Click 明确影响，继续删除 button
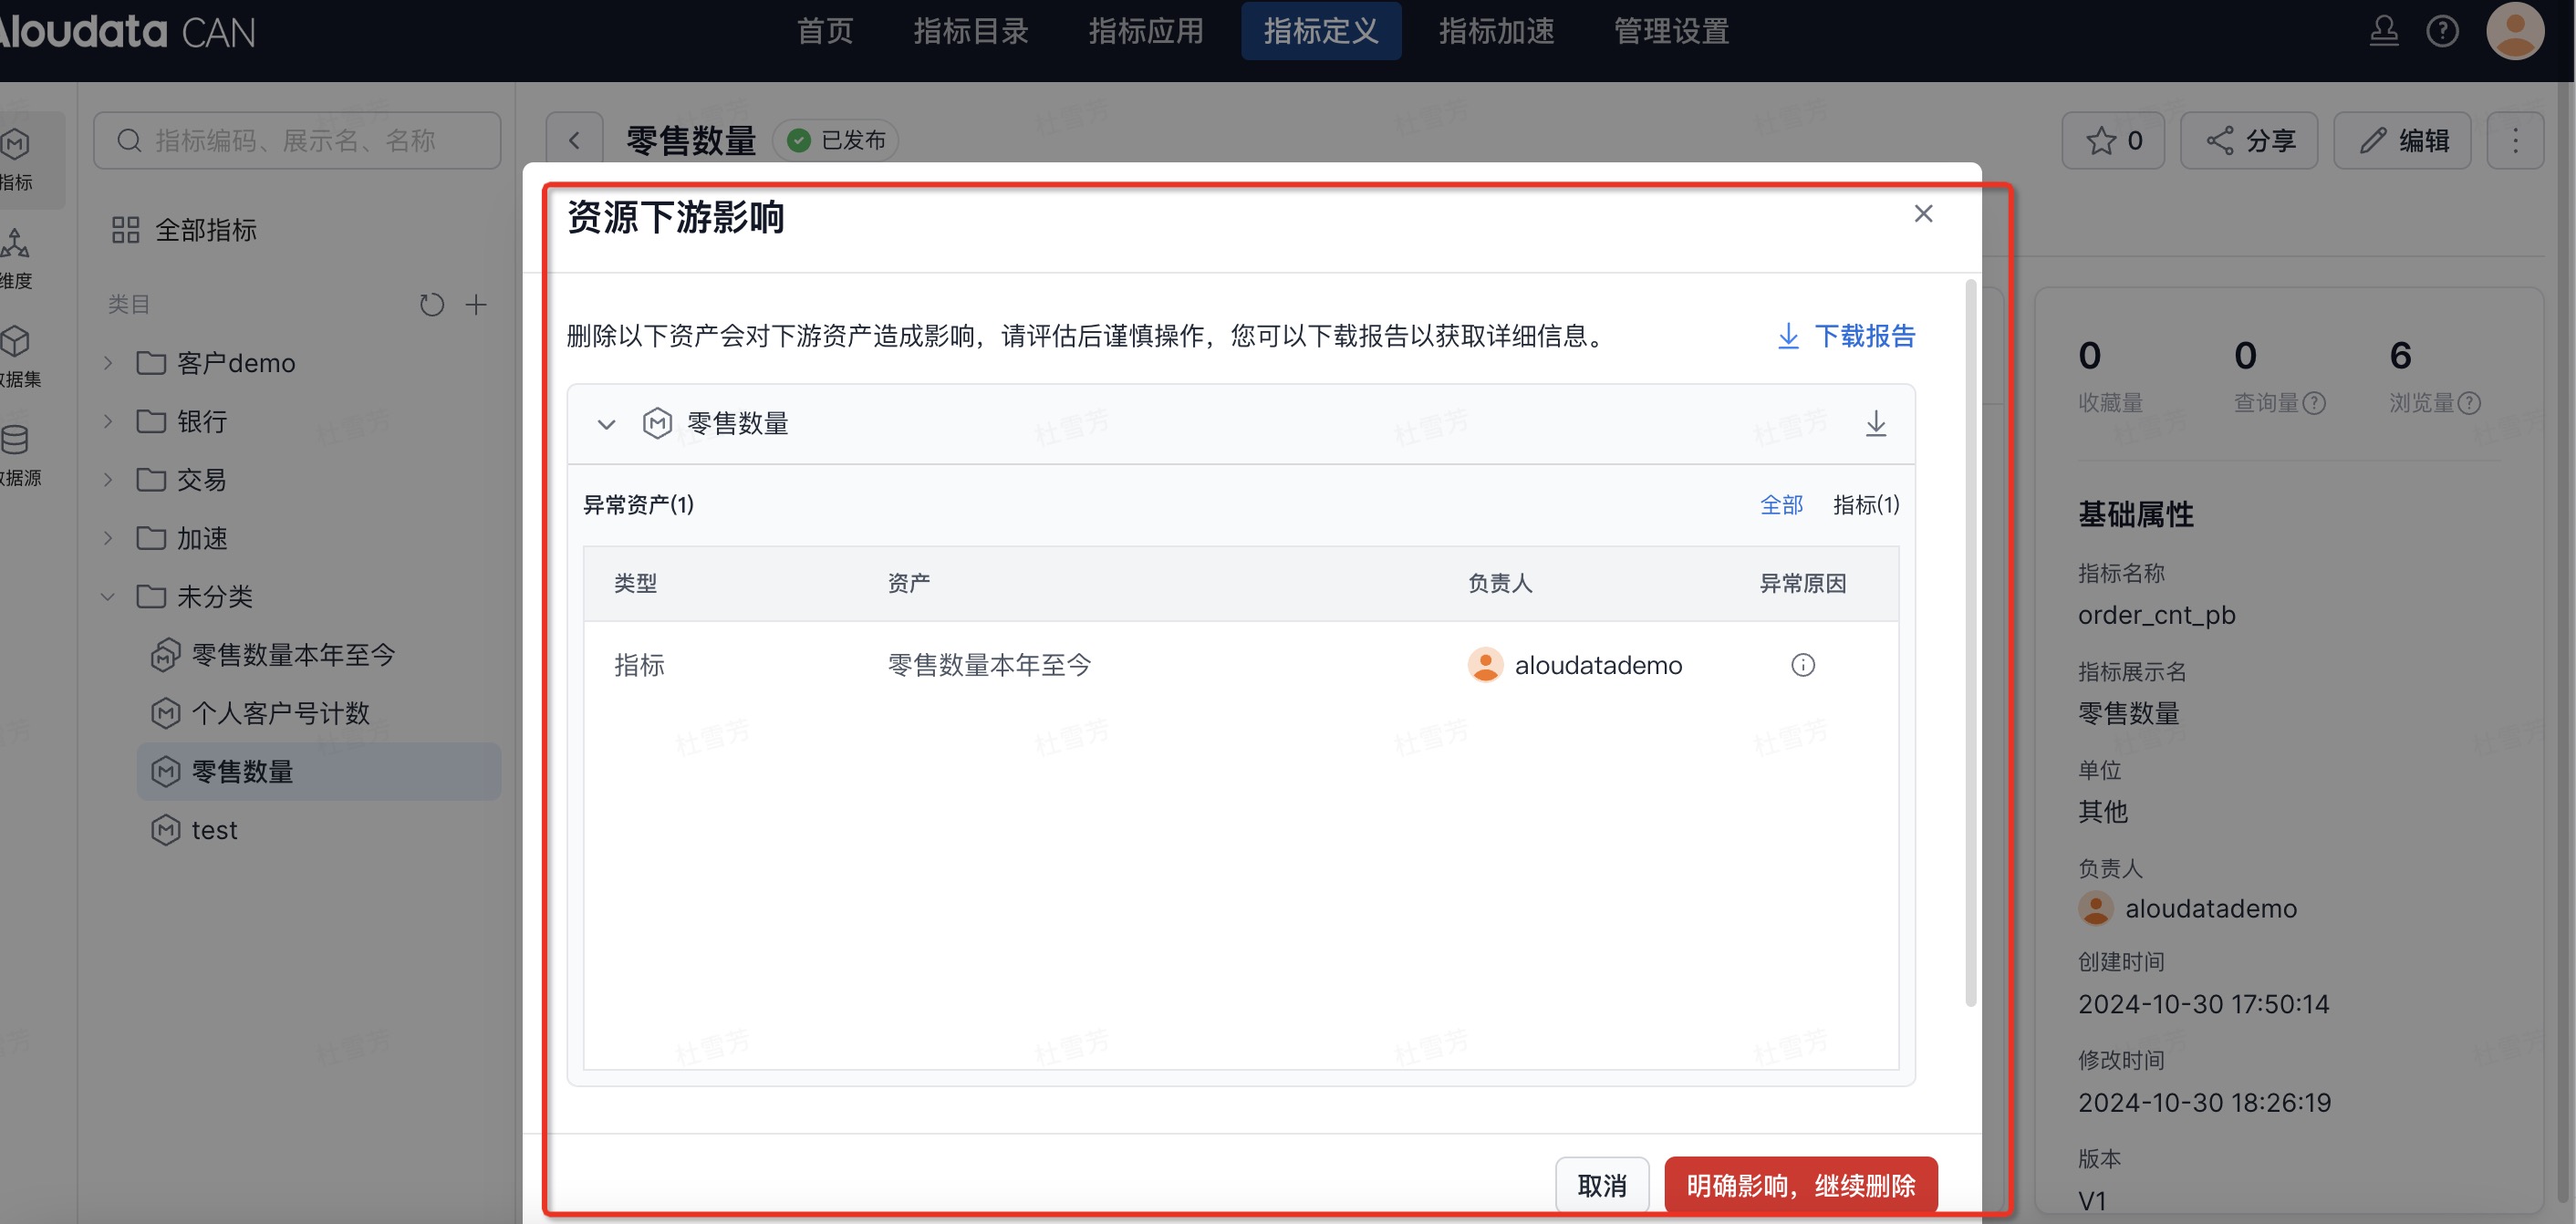This screenshot has width=2576, height=1224. pyautogui.click(x=1800, y=1185)
